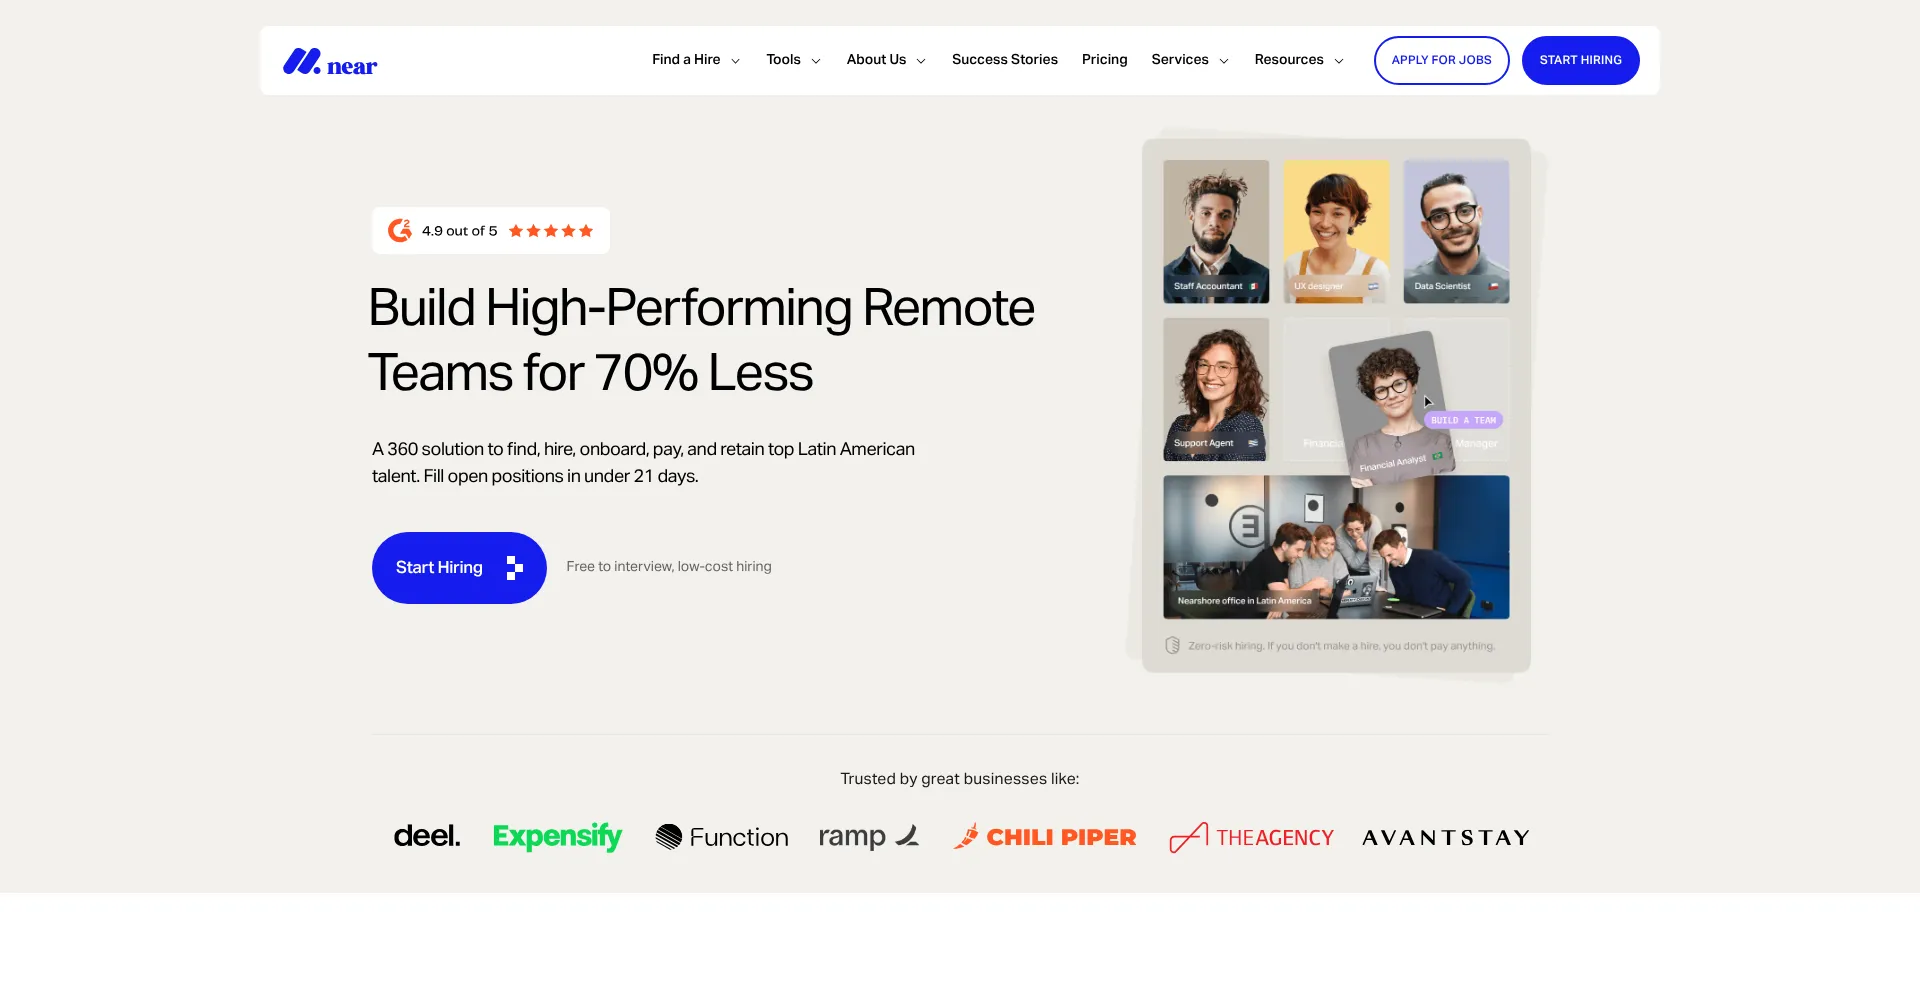Click the ramp logo
The height and width of the screenshot is (993, 1920).
[869, 837]
